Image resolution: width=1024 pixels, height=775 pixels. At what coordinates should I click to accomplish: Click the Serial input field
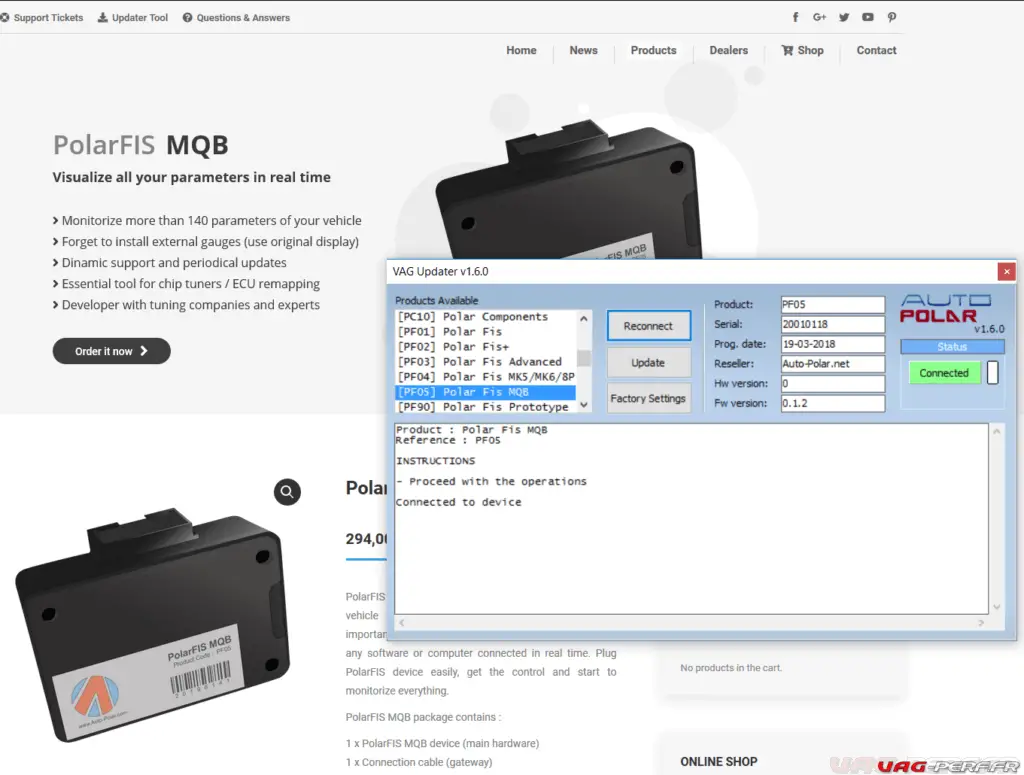(x=833, y=324)
